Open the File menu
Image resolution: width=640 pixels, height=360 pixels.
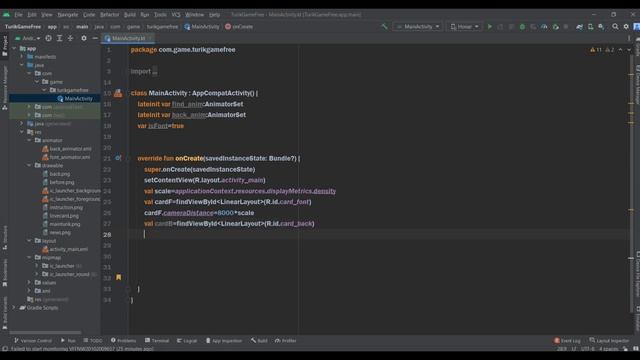point(18,15)
